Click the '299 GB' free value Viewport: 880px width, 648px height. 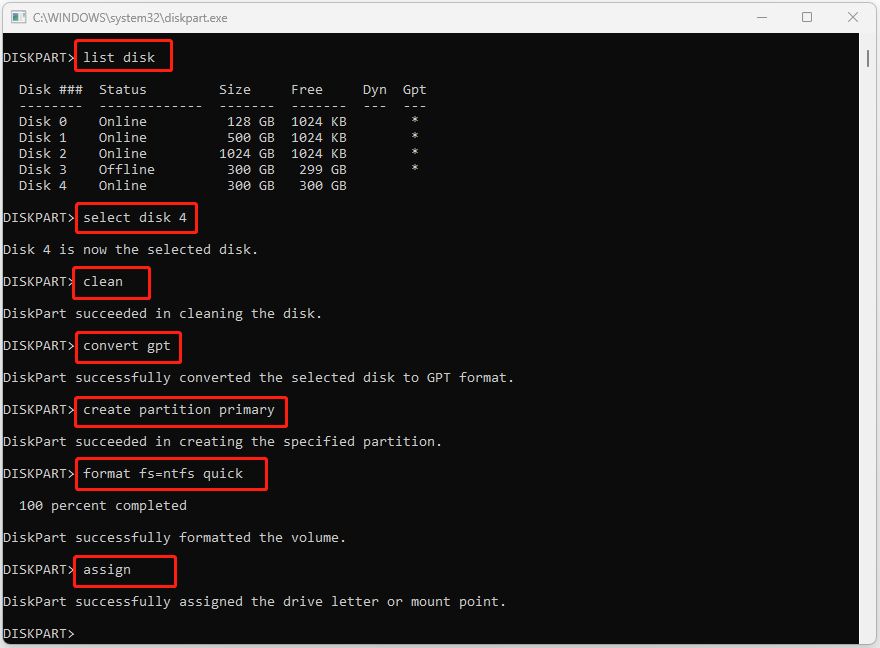click(323, 169)
